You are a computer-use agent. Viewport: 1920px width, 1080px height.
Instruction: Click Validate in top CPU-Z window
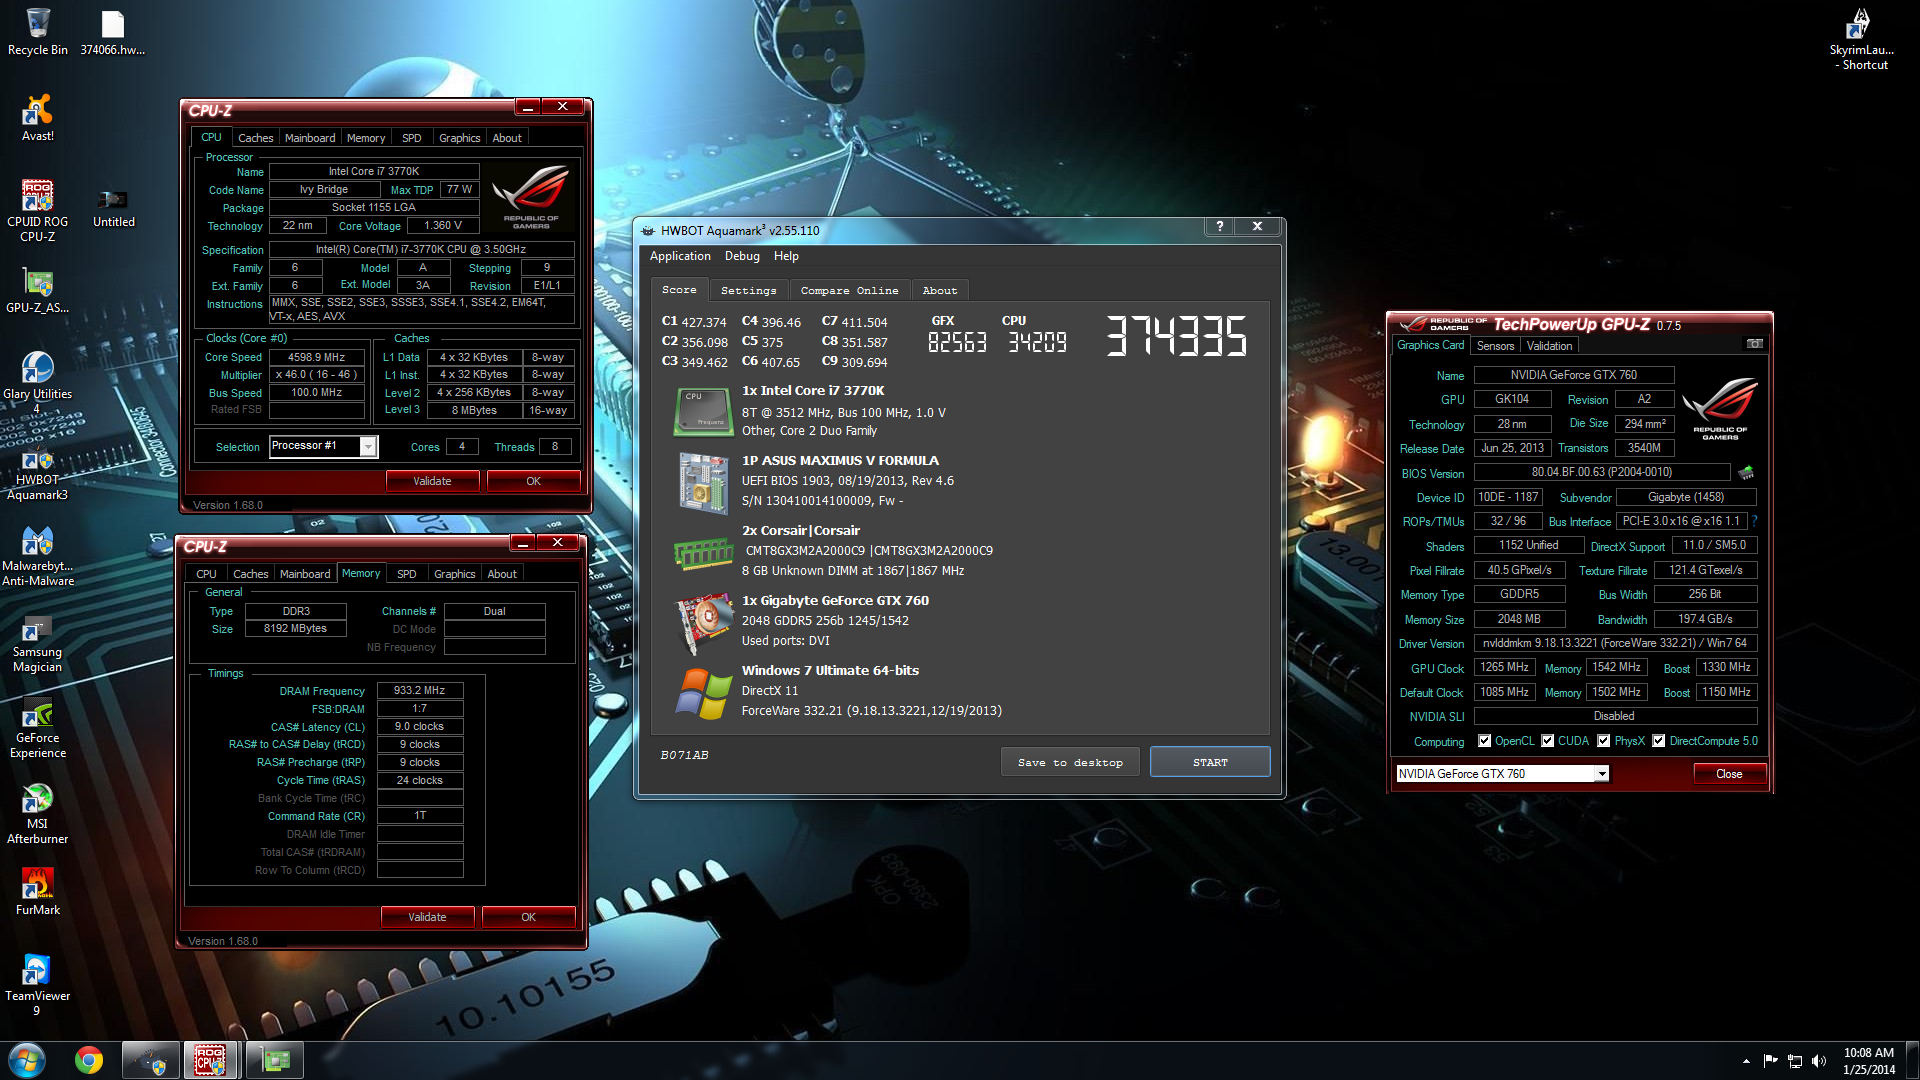432,481
